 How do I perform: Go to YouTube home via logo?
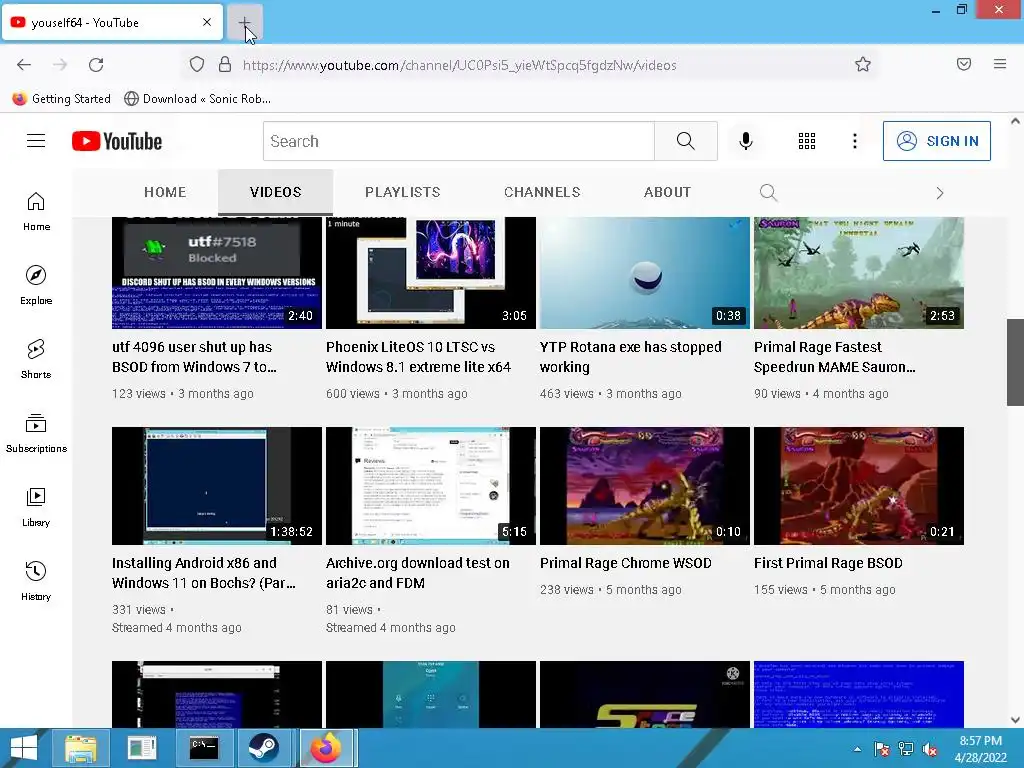coord(117,141)
